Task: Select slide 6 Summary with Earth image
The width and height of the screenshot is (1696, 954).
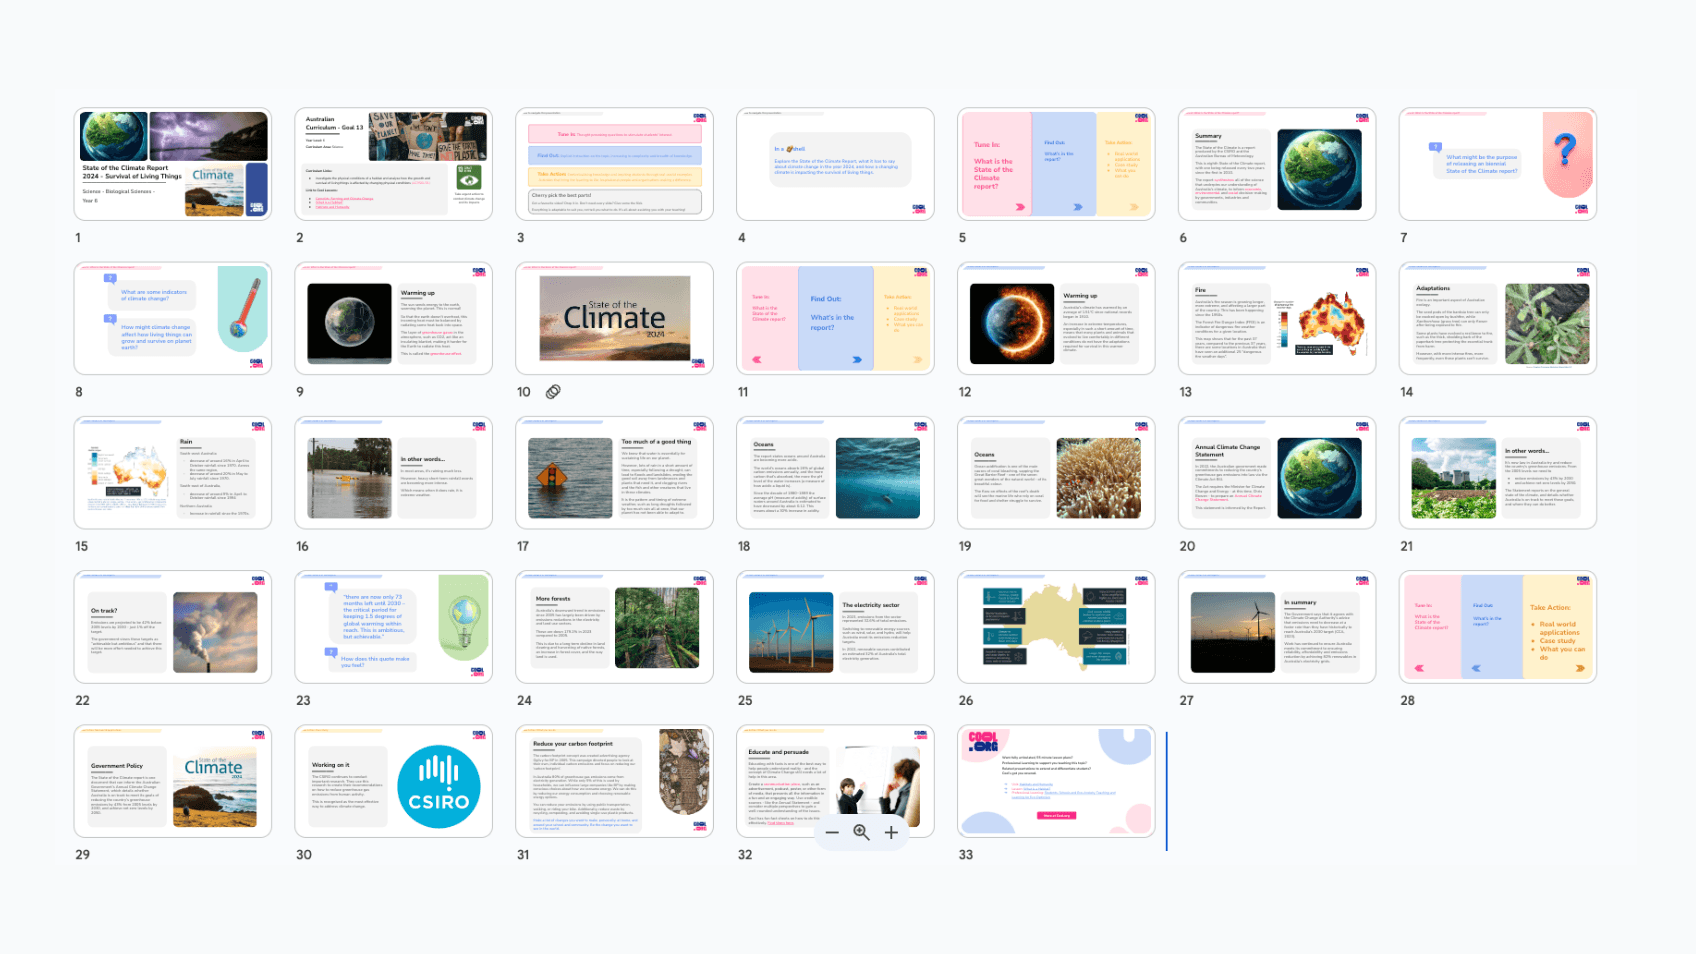Action: tap(1277, 164)
